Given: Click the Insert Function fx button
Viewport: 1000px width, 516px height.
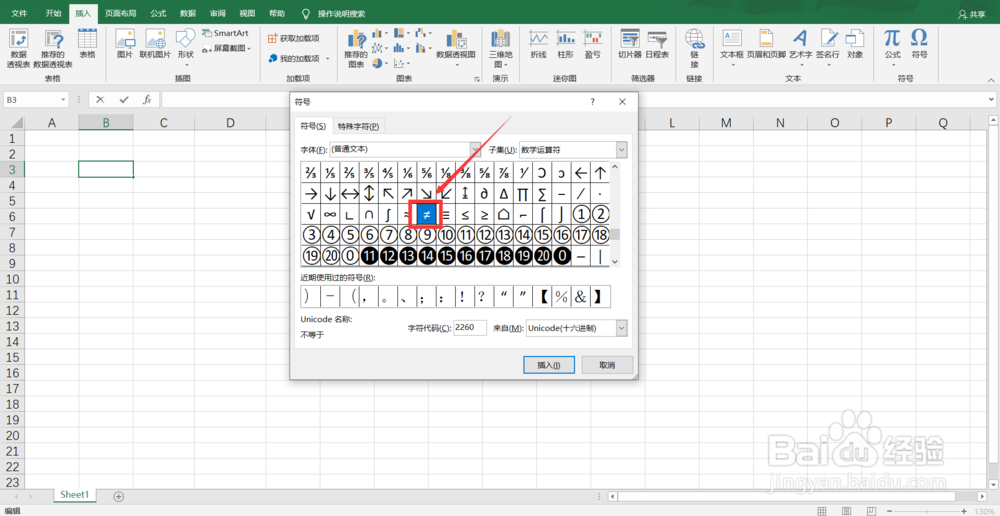Looking at the screenshot, I should coord(147,100).
